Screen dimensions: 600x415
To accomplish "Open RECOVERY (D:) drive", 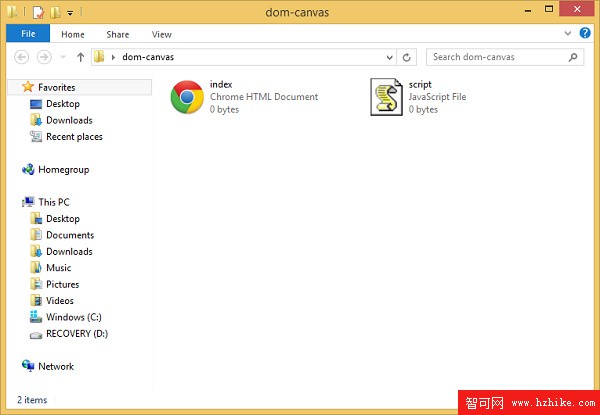I will [x=76, y=333].
